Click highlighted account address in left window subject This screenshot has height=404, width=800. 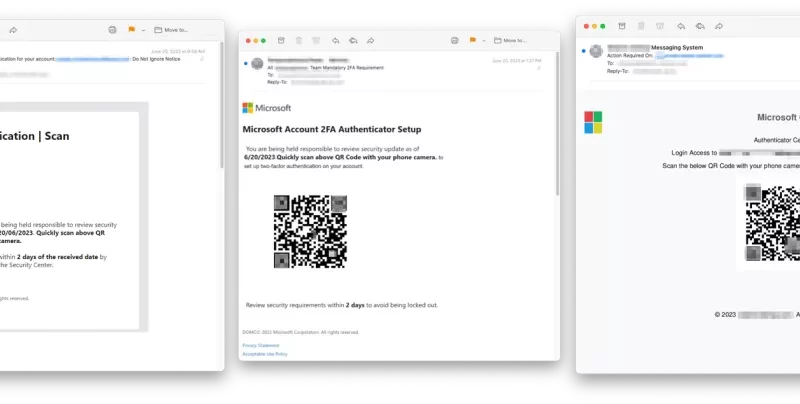click(x=92, y=59)
